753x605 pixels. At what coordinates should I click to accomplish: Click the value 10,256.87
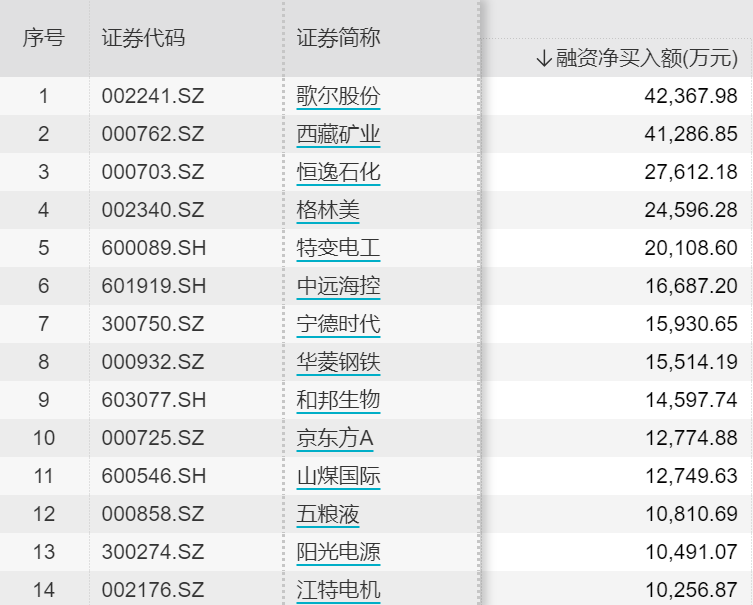(691, 590)
